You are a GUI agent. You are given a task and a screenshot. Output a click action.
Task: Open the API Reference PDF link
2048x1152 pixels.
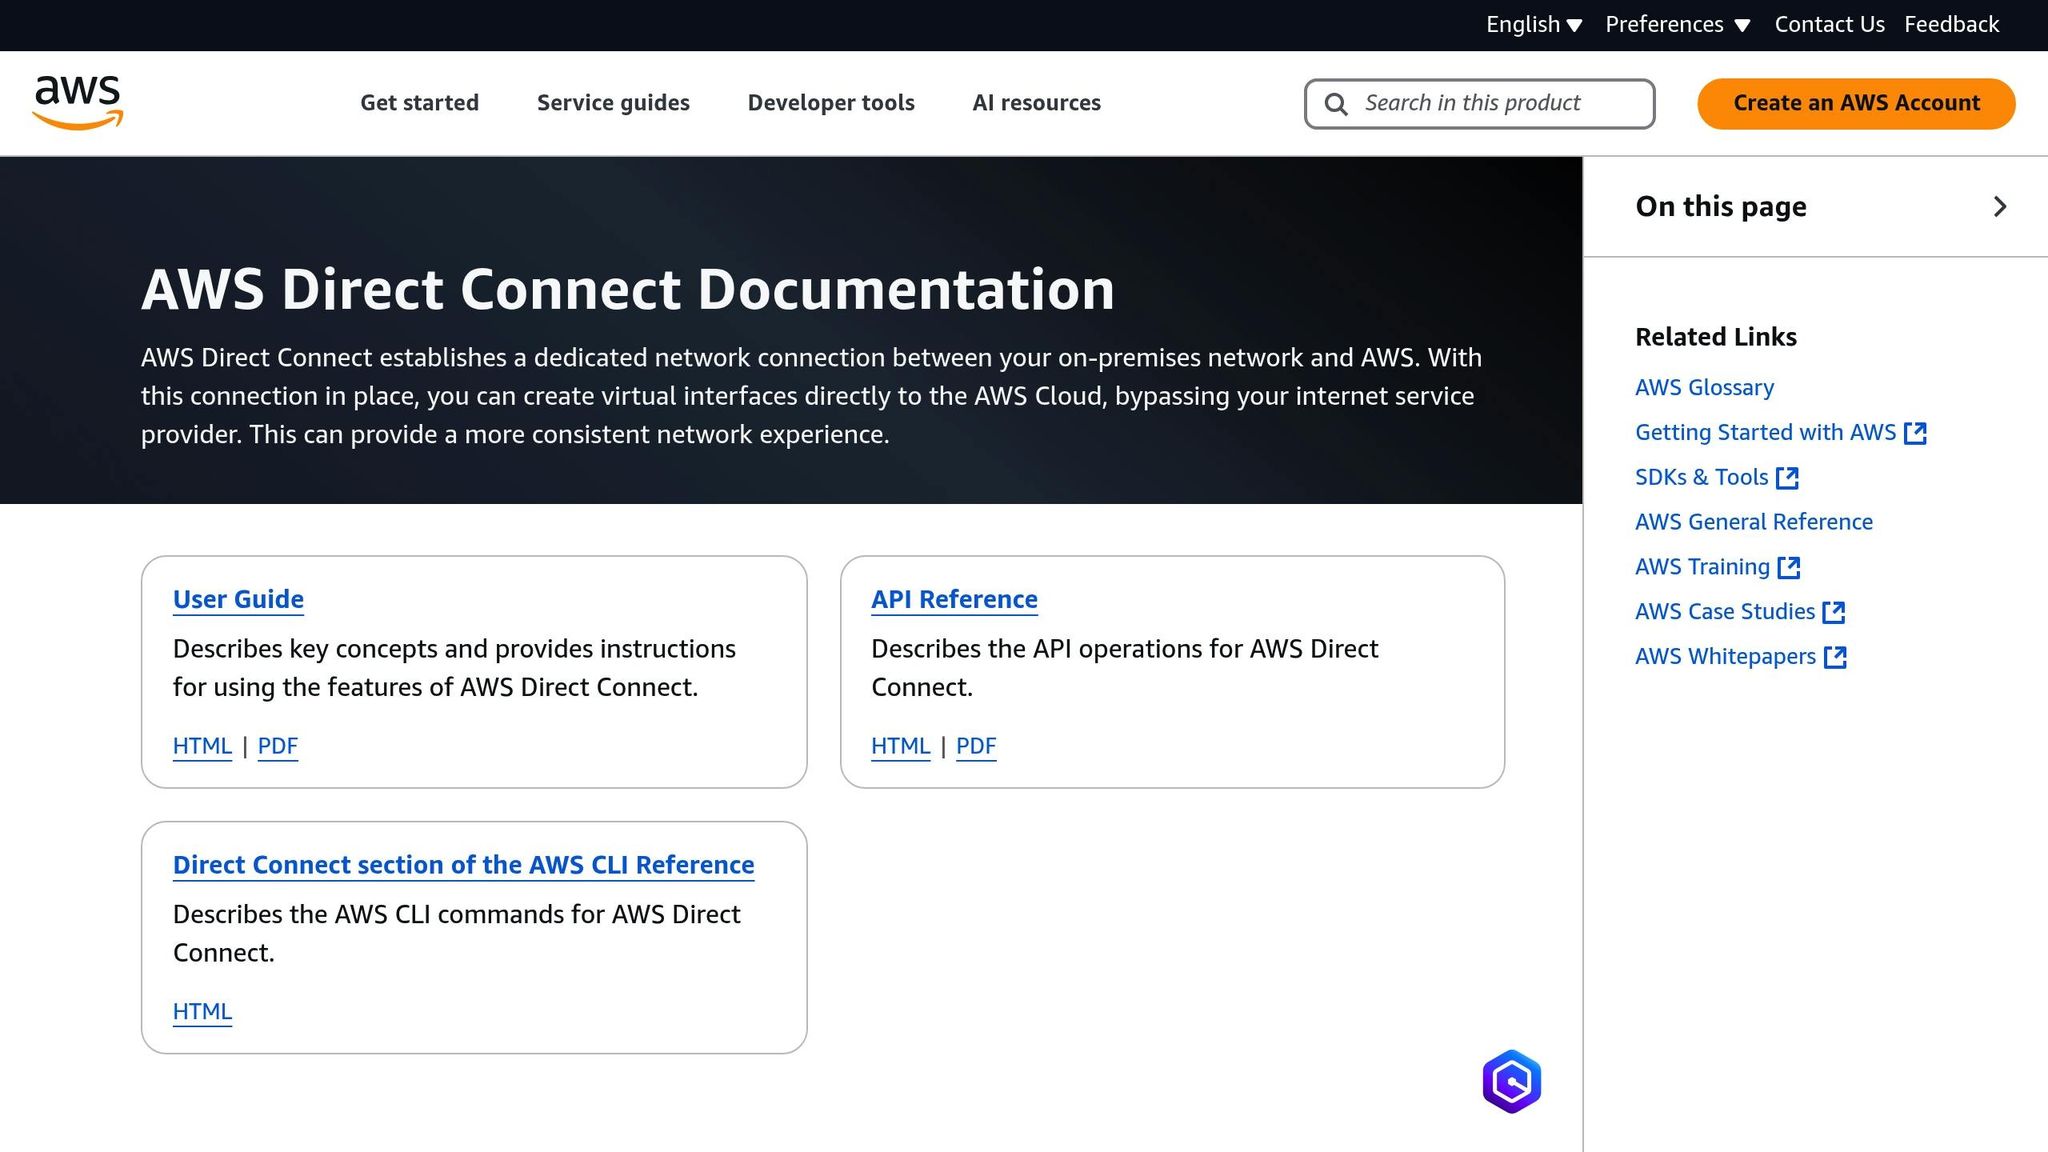pos(976,746)
